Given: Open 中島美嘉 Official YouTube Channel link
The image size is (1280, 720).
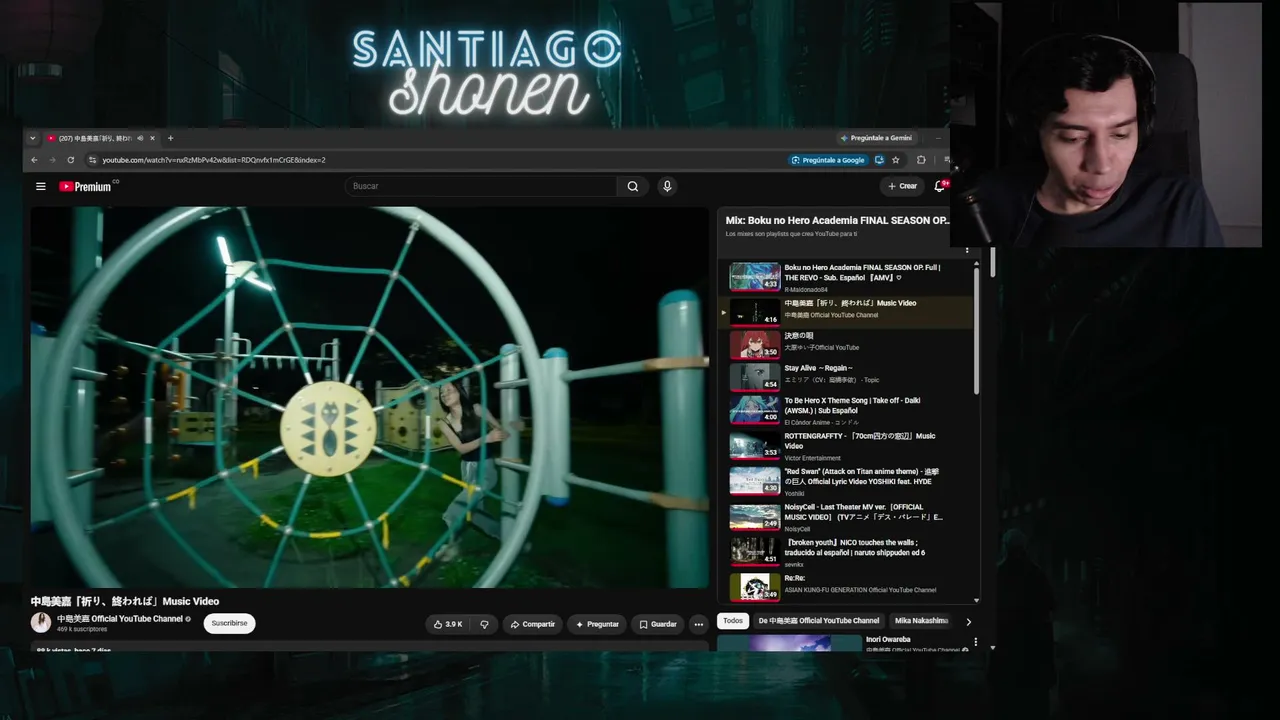Looking at the screenshot, I should (x=120, y=619).
